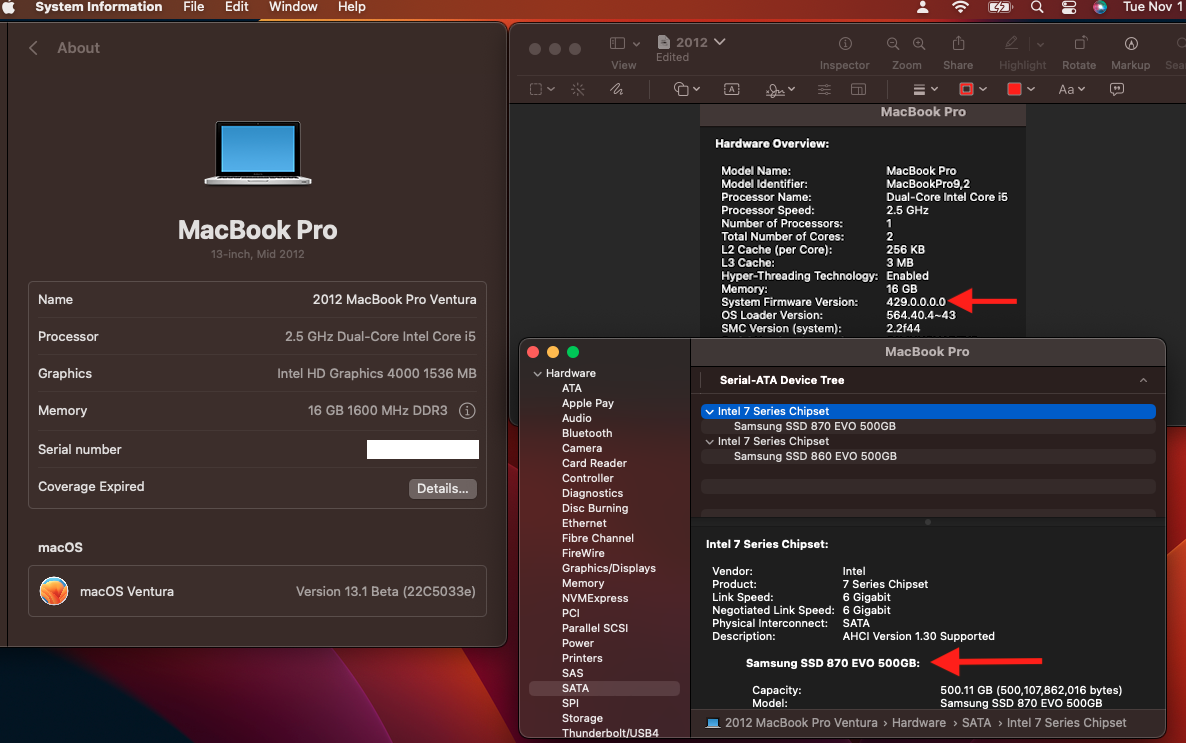Viewport: 1186px width, 743px height.
Task: Open Adjust Color sliders tool
Action: point(824,89)
